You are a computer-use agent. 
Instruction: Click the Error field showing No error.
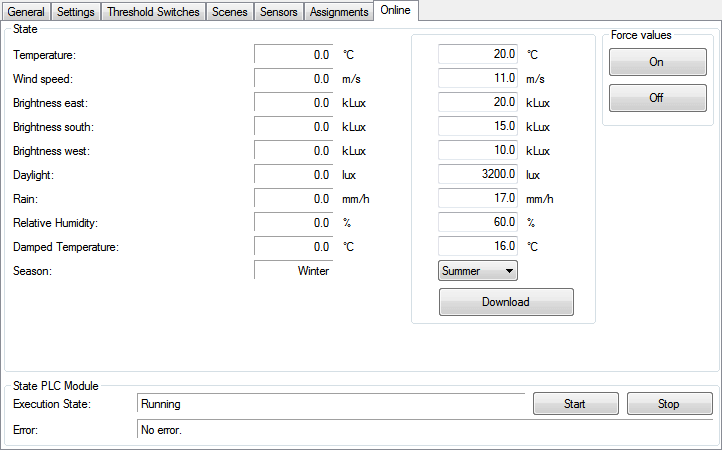point(425,429)
